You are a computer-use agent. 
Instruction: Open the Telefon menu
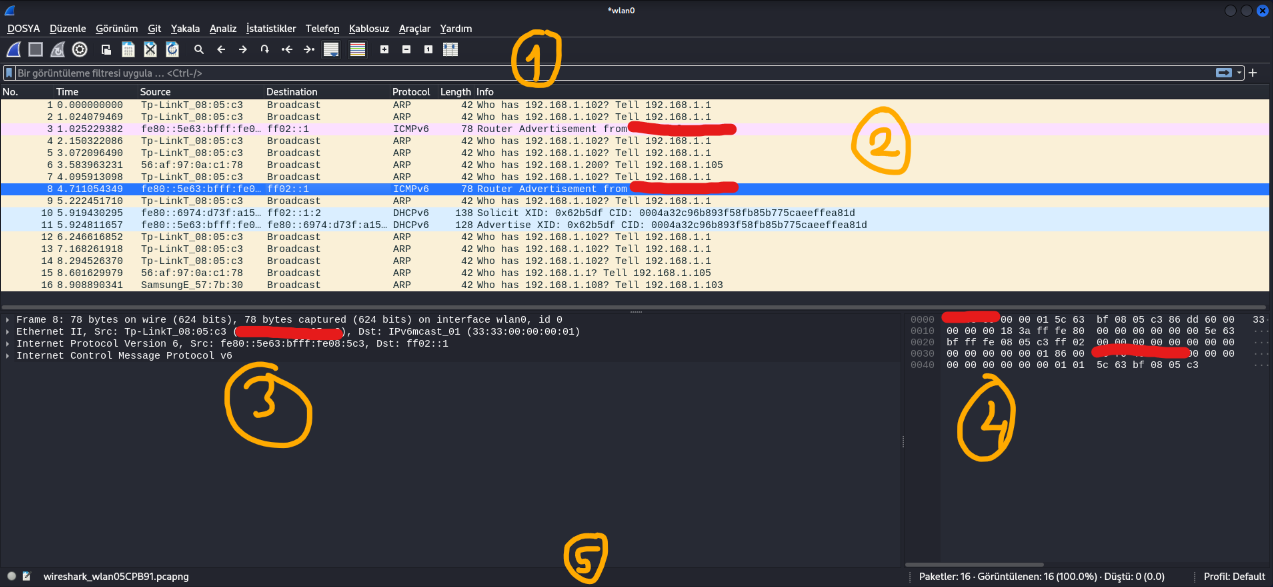[322, 28]
